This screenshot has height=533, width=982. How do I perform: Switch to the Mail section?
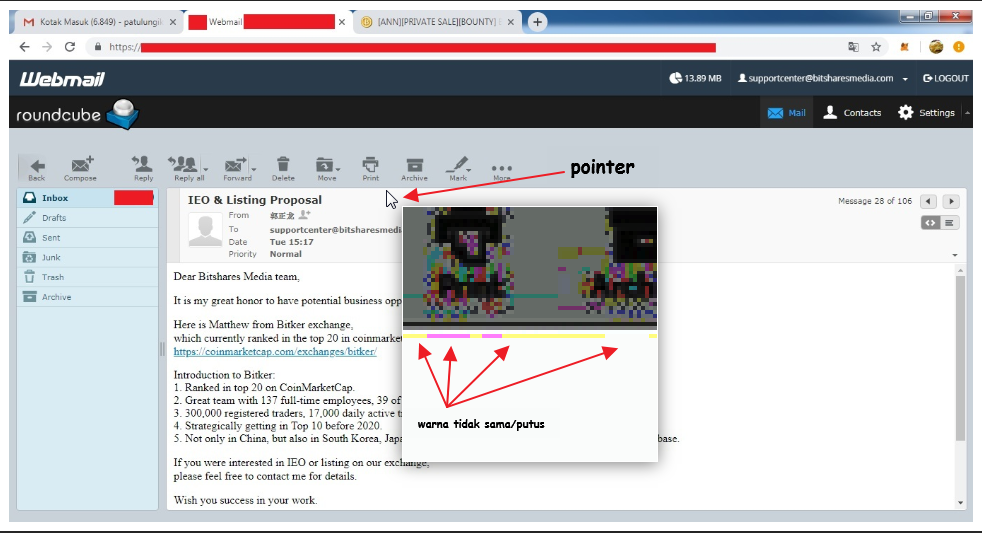pyautogui.click(x=787, y=113)
